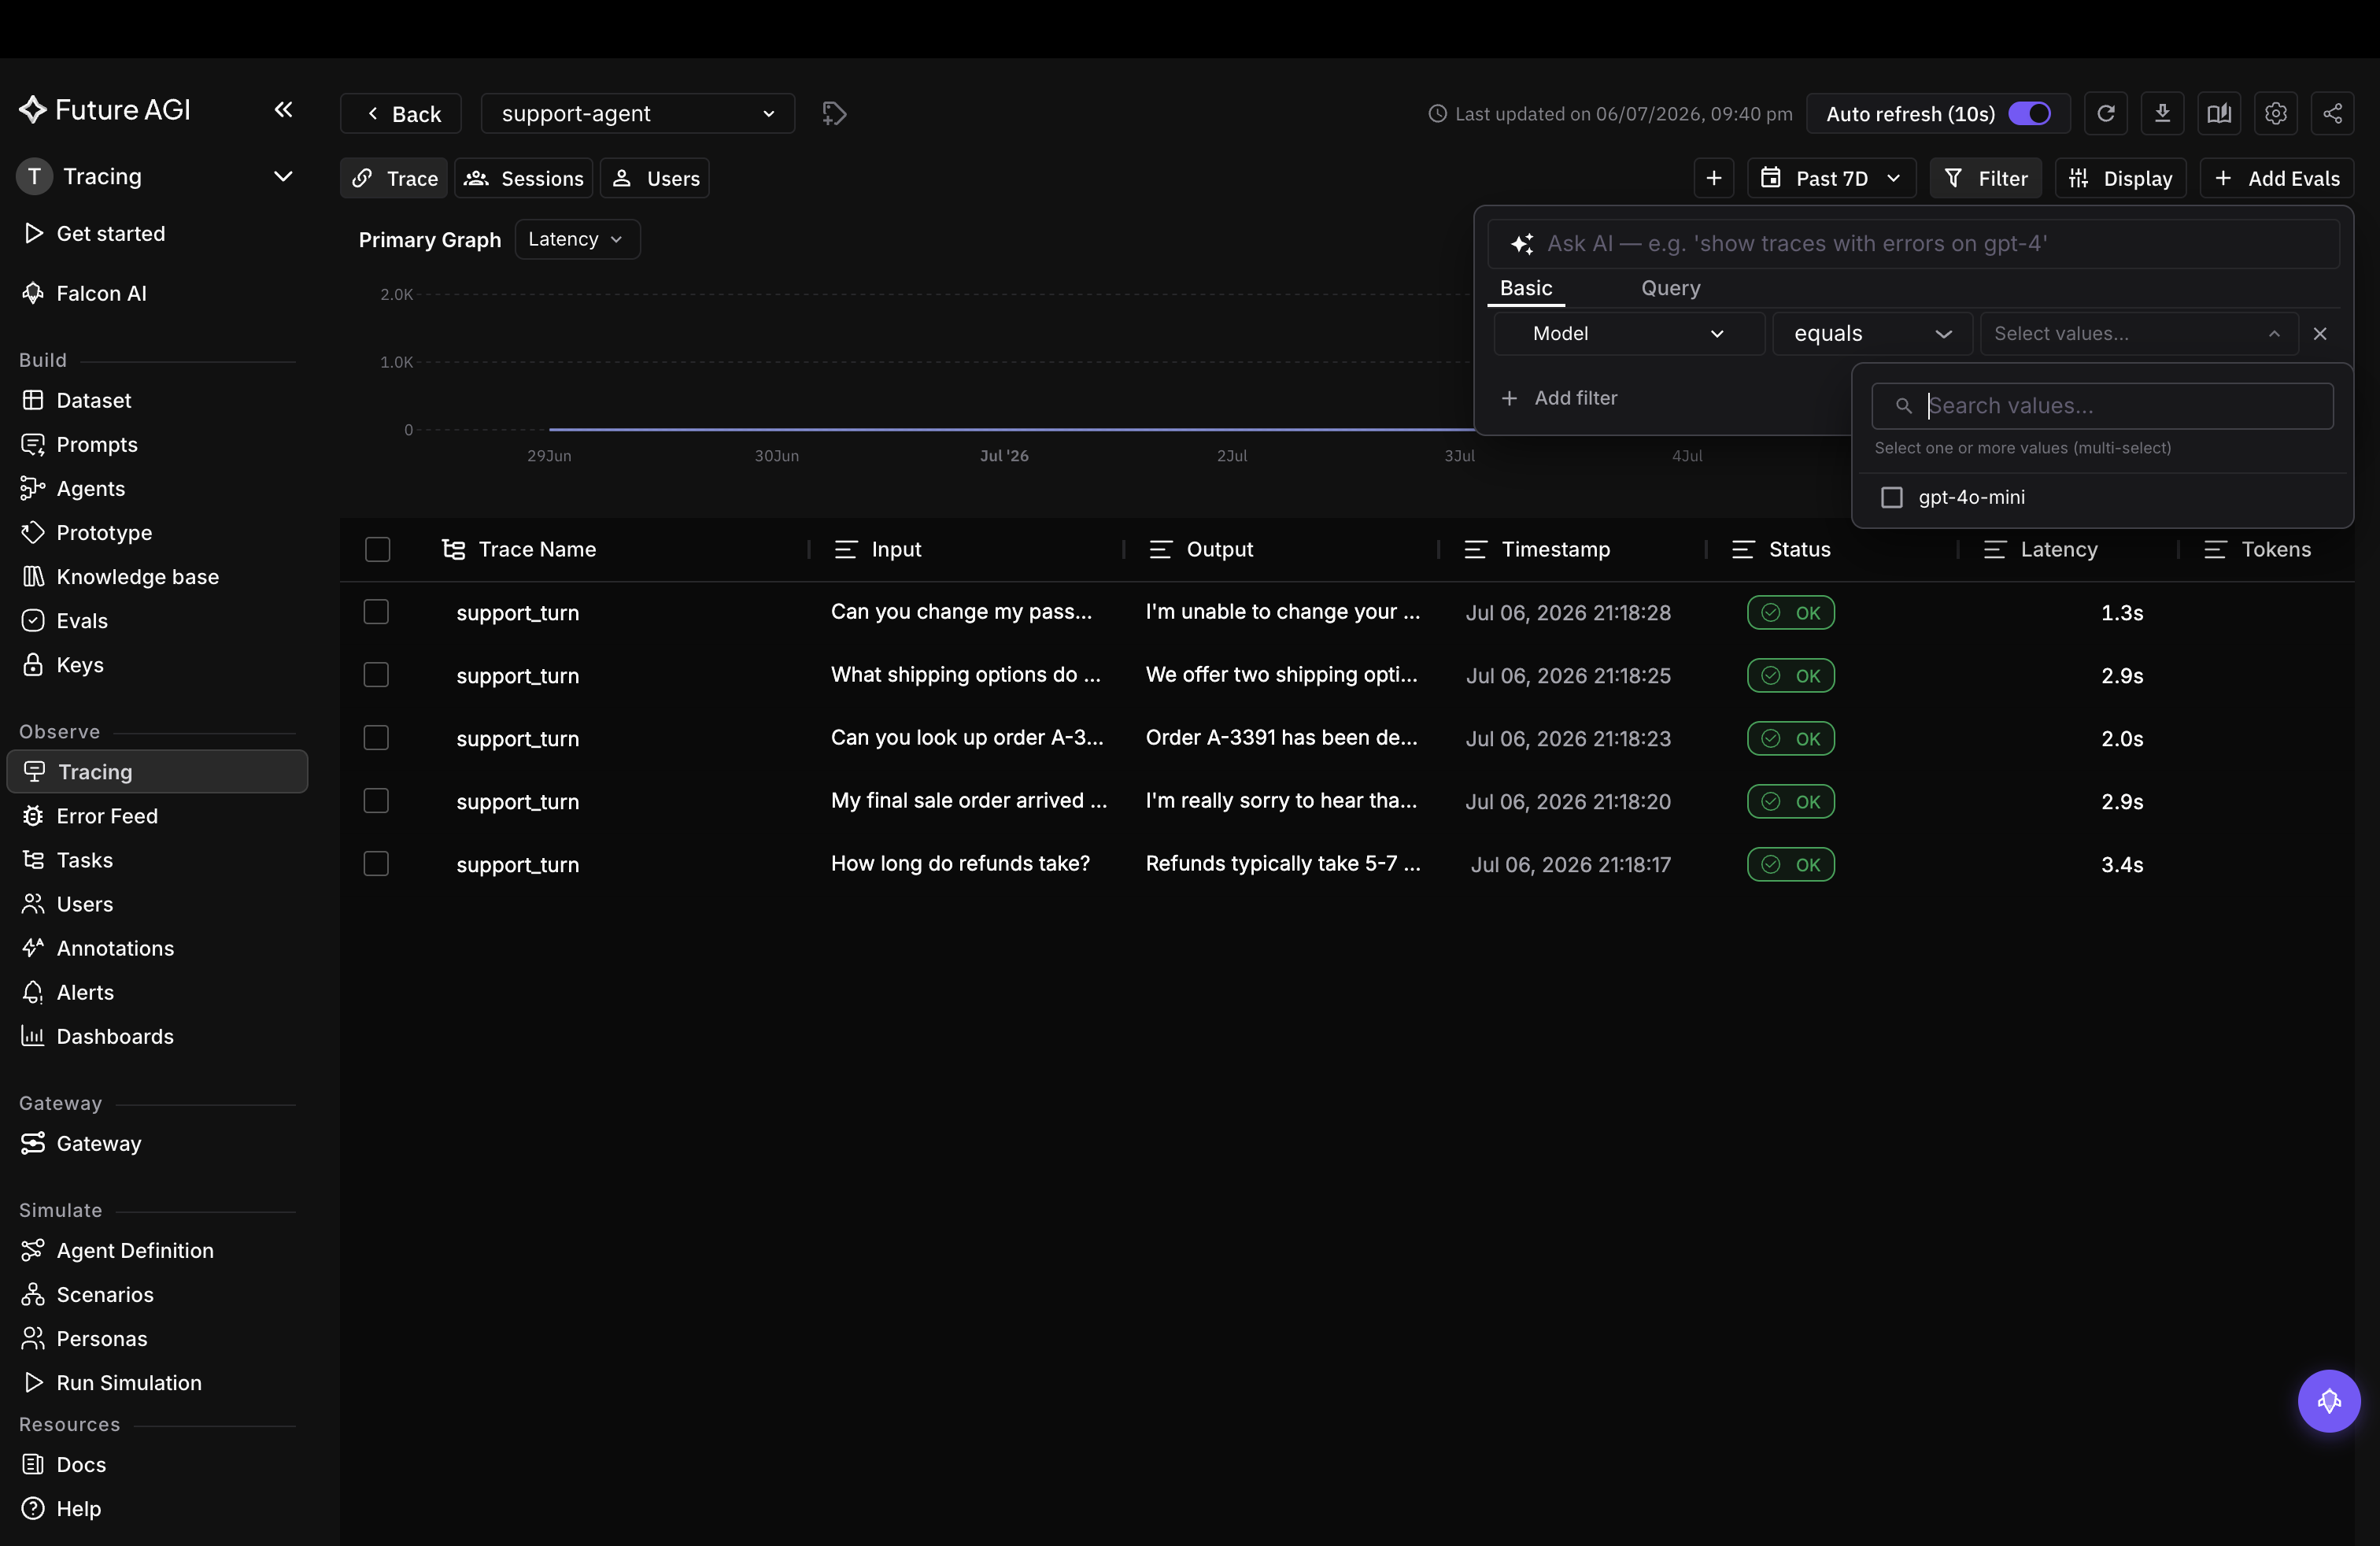Viewport: 2380px width, 1546px height.
Task: Open the Display options button
Action: click(x=2120, y=178)
